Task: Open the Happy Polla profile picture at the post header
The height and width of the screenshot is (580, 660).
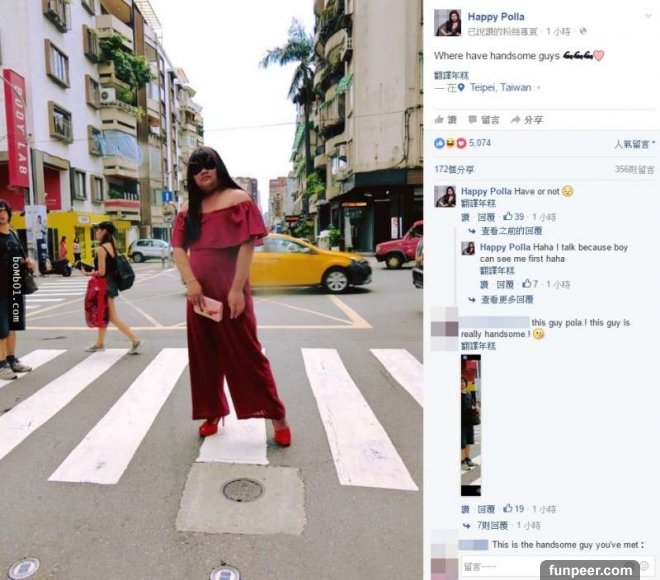Action: click(x=447, y=23)
